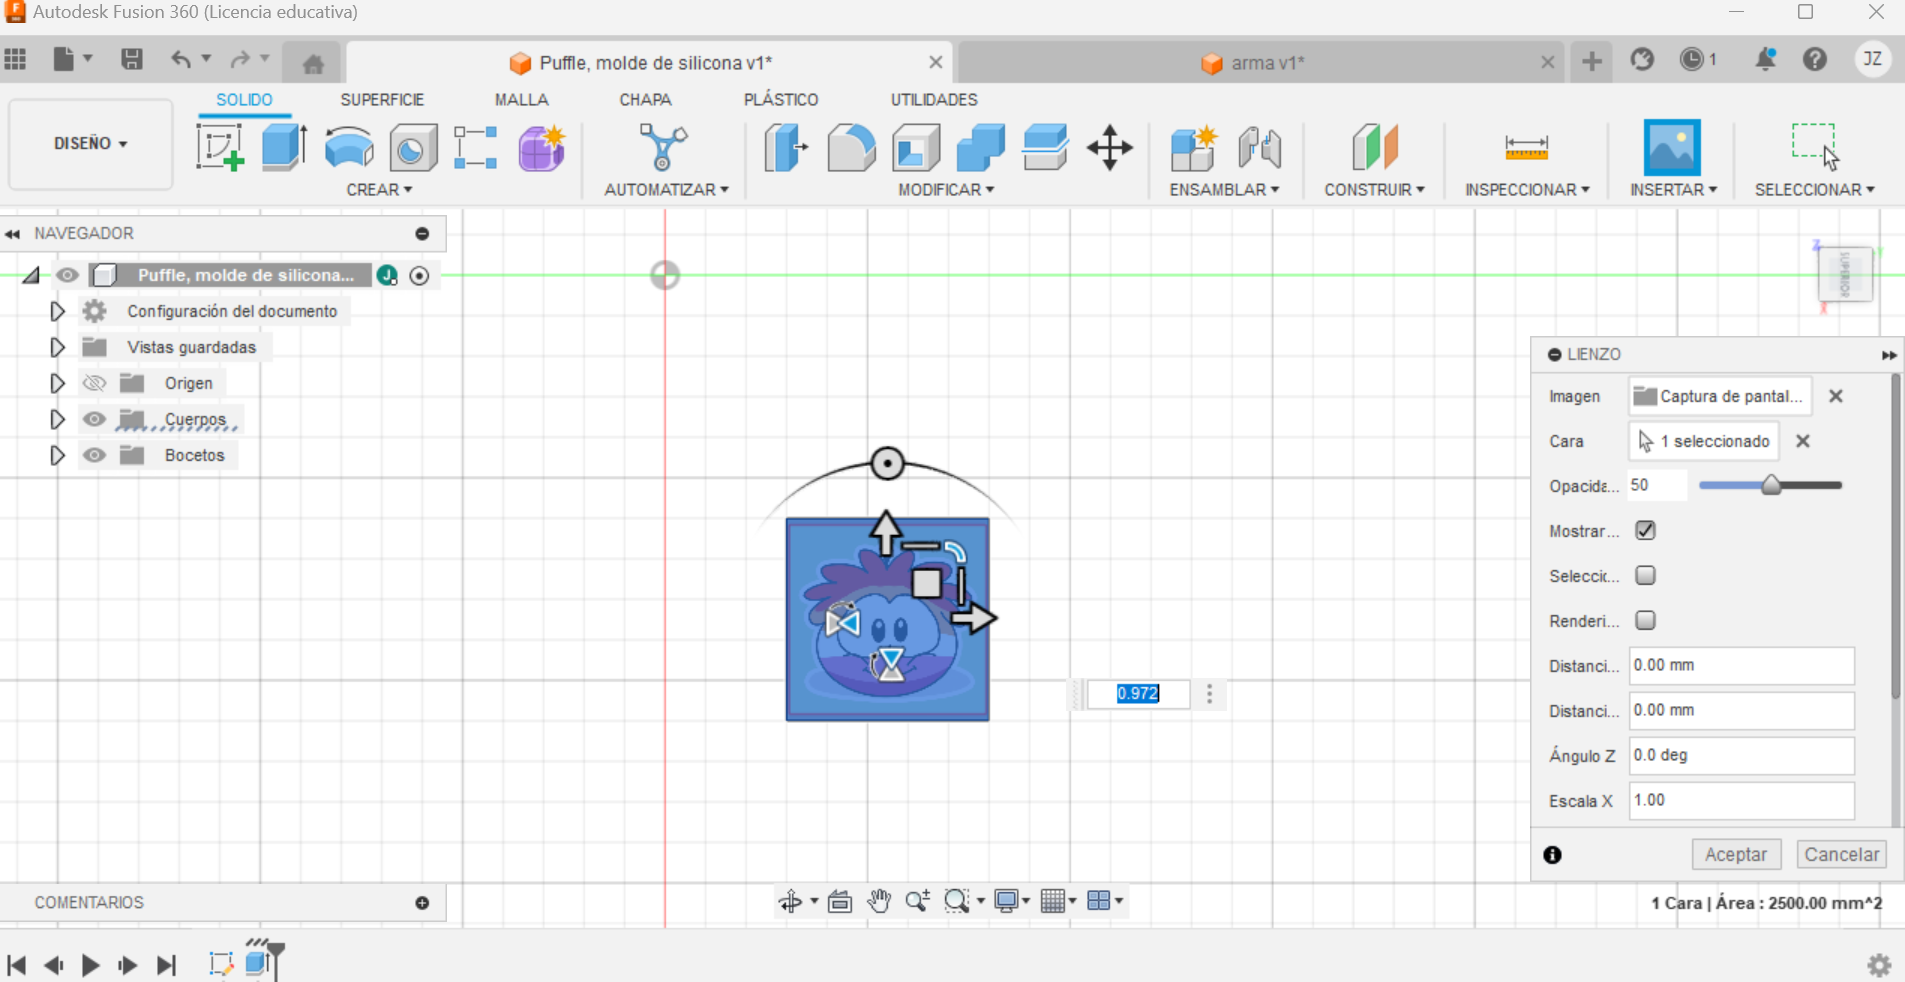This screenshot has width=1905, height=982.
Task: Click the Save icon in title toolbar
Action: (131, 59)
